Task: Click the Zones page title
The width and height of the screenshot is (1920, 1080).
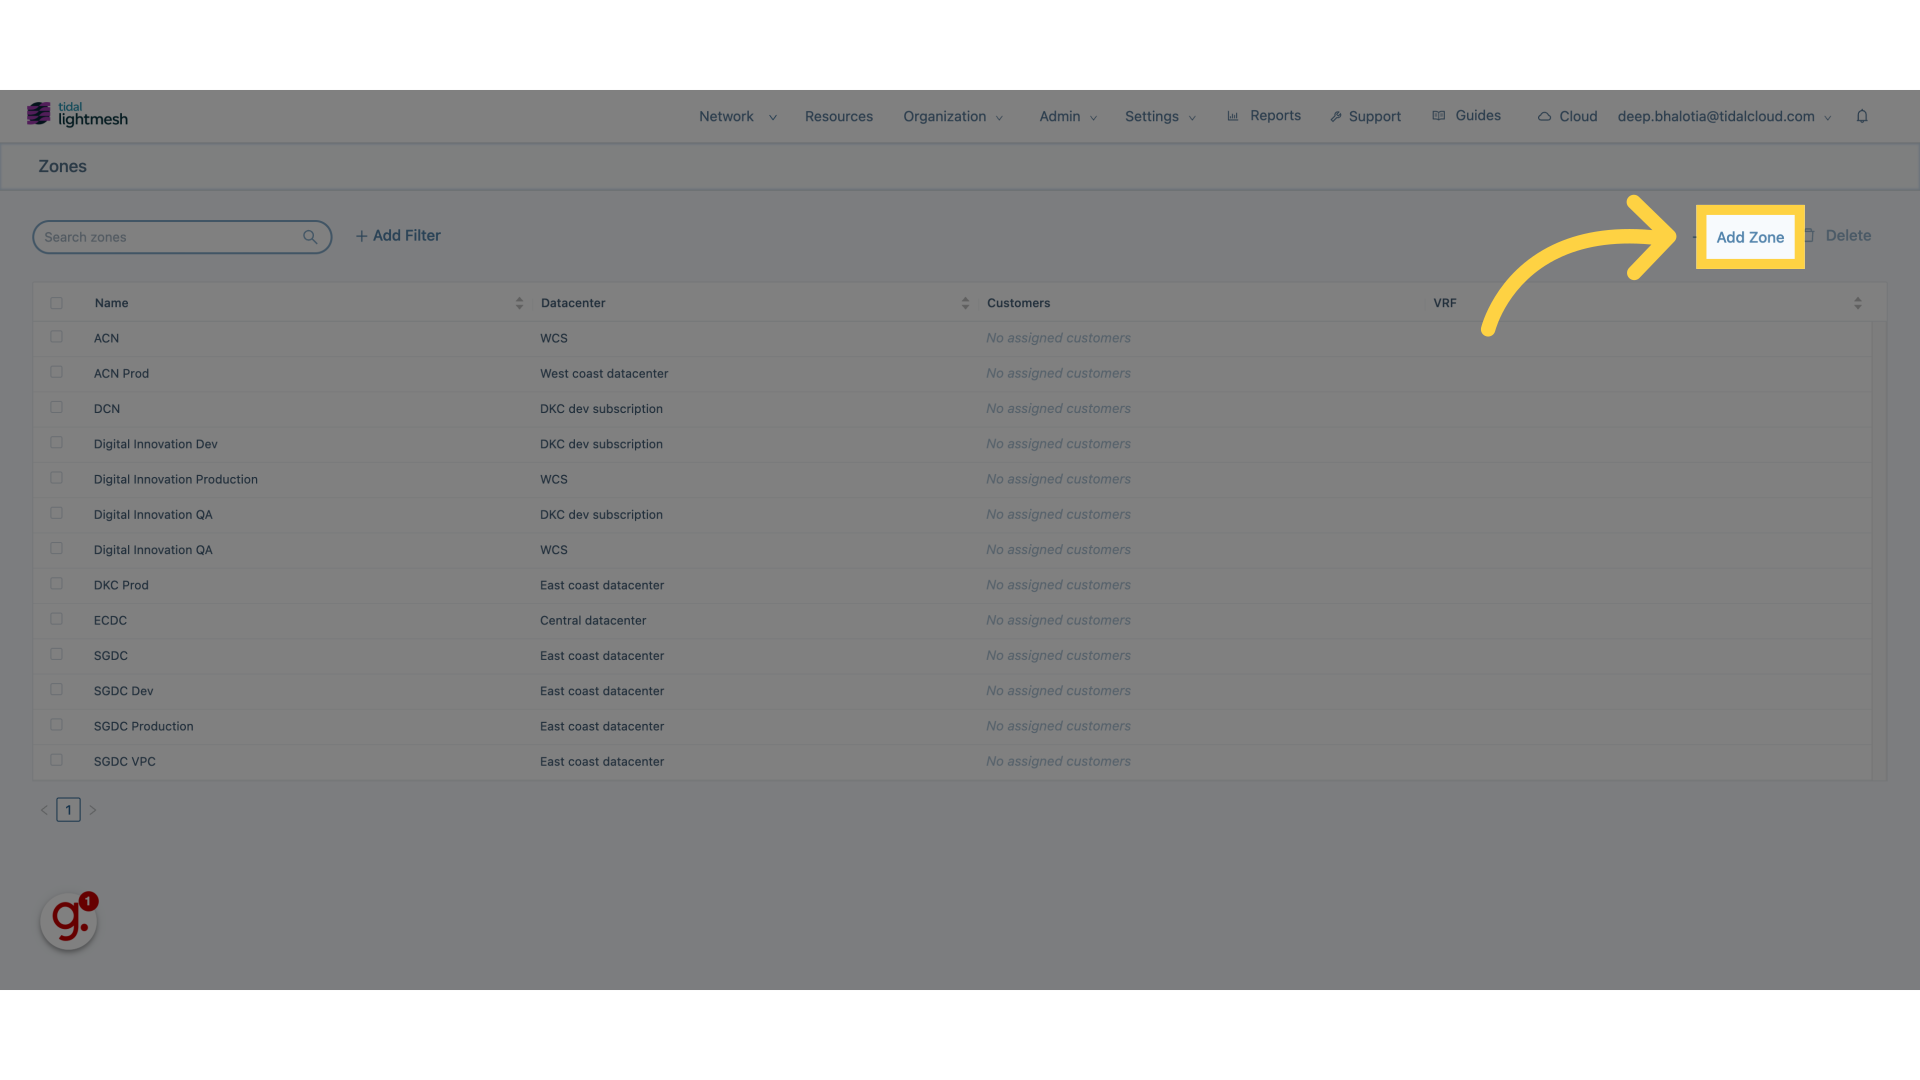Action: coord(62,166)
